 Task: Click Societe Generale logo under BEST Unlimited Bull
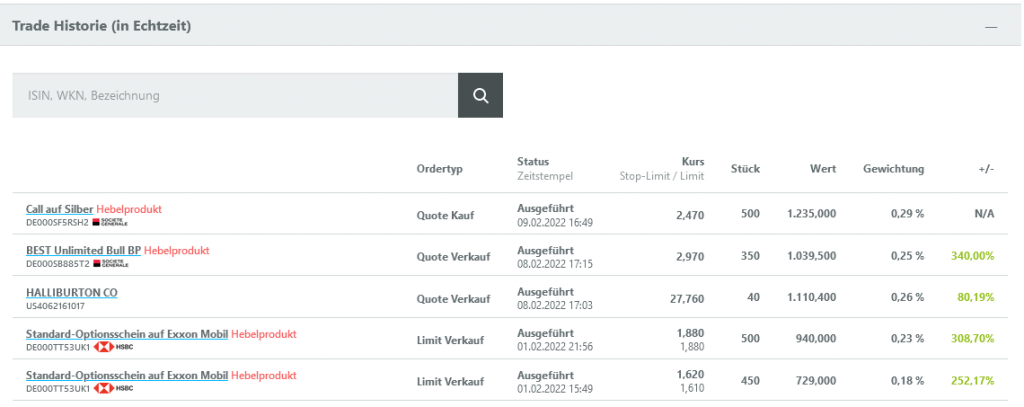(110, 263)
